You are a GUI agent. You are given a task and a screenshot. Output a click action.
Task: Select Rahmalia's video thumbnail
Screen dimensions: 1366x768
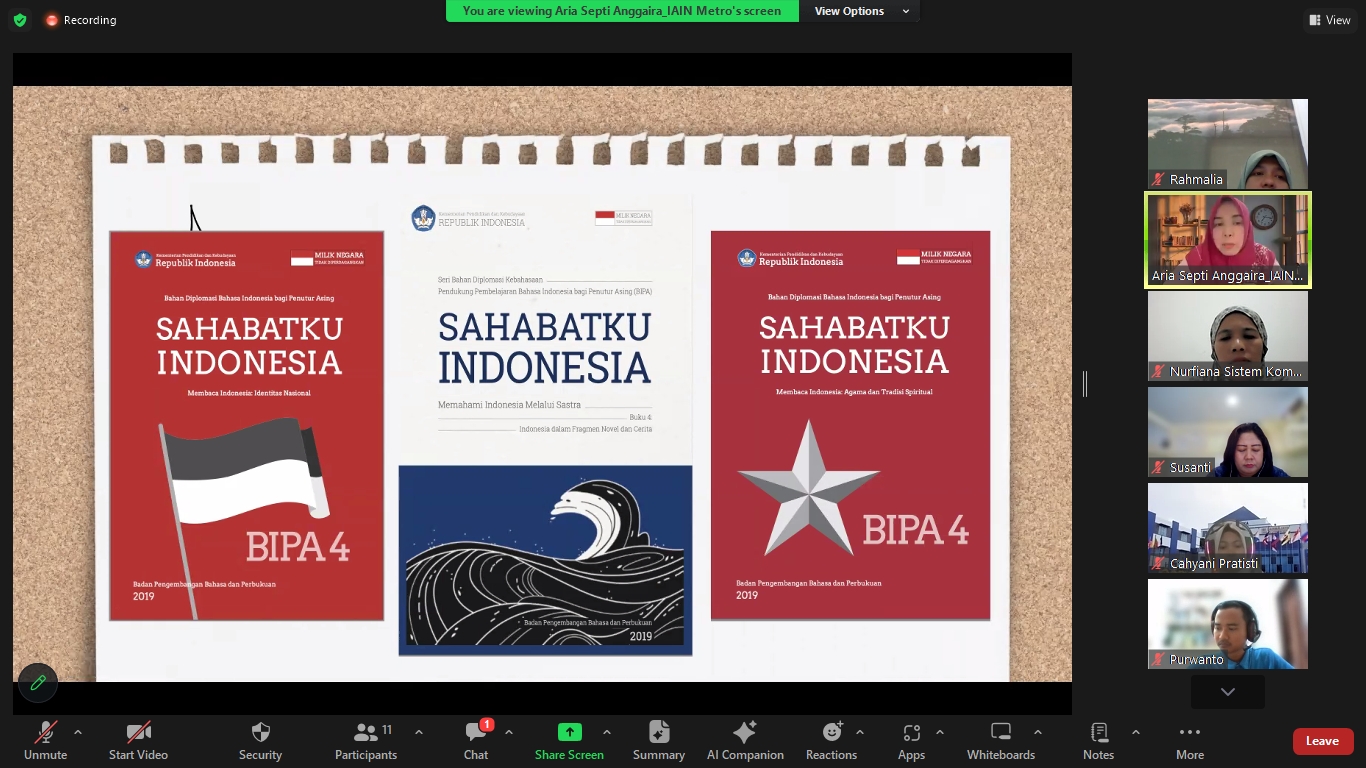pos(1227,144)
